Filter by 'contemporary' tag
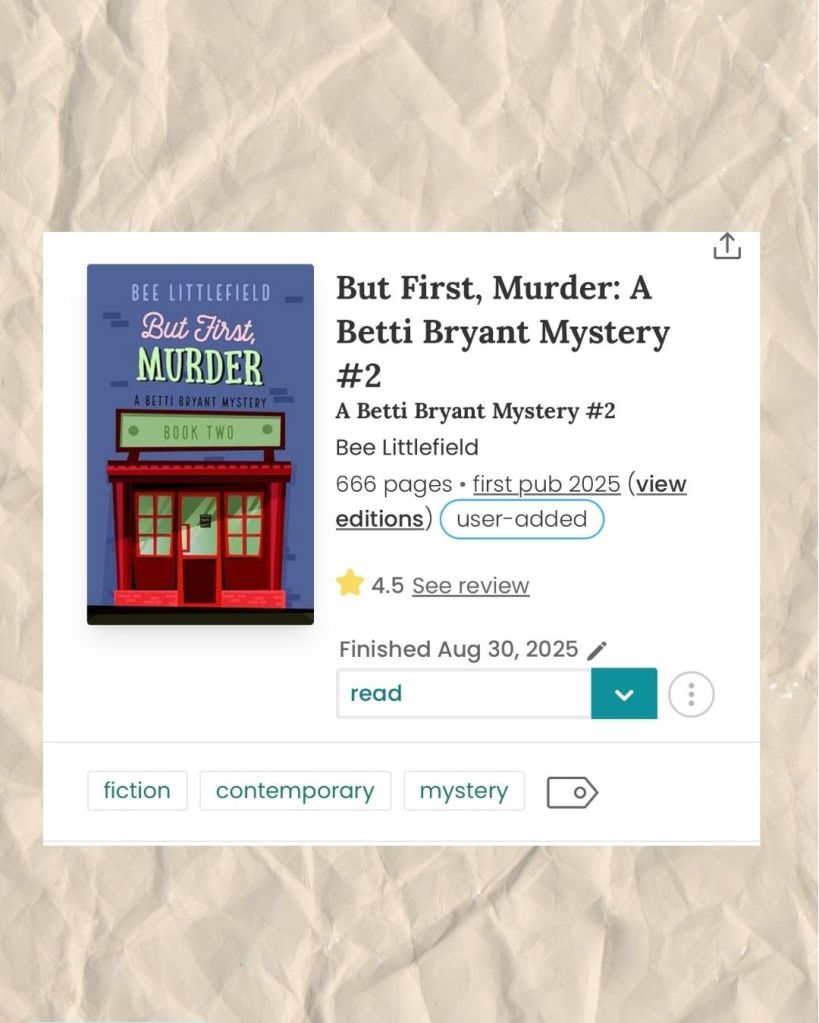Image resolution: width=819 pixels, height=1023 pixels. (x=295, y=791)
